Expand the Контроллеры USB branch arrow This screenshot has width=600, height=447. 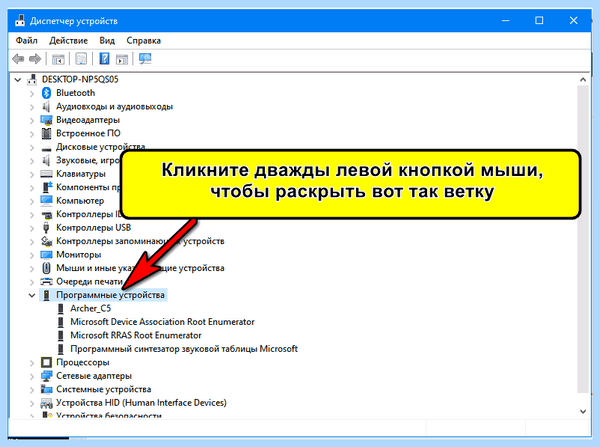point(32,228)
